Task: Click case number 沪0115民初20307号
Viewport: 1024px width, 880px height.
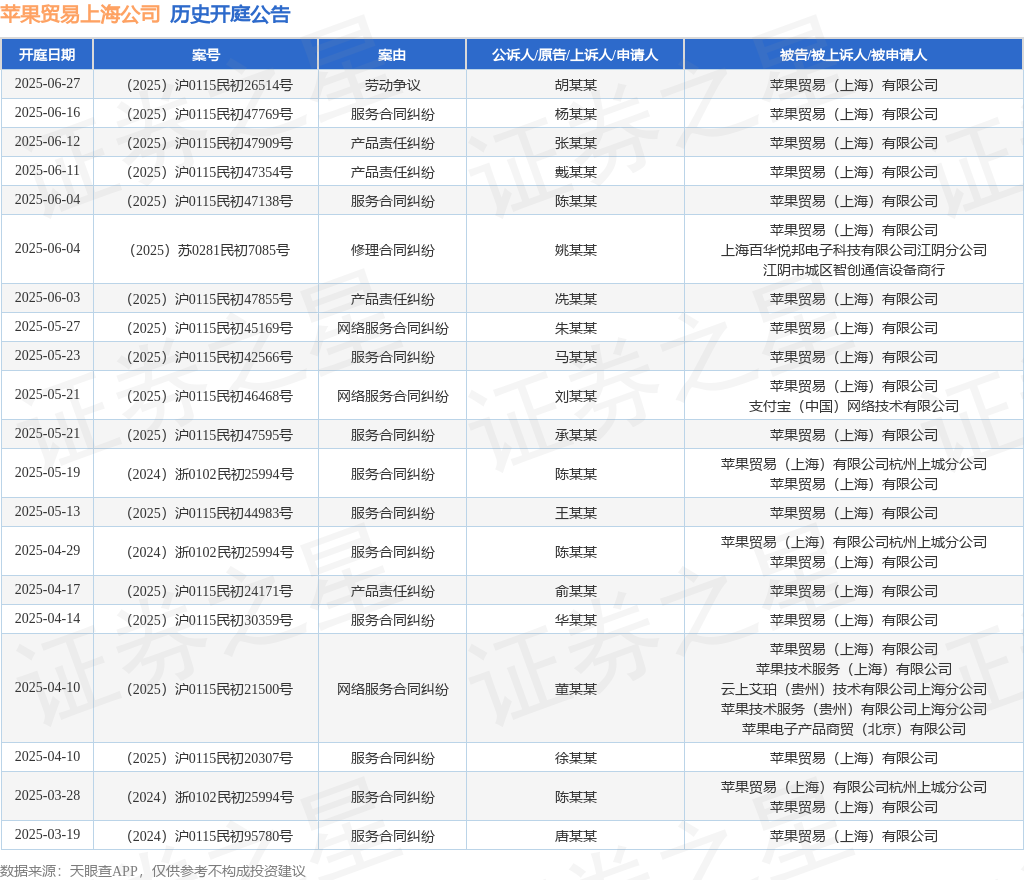Action: coord(234,758)
